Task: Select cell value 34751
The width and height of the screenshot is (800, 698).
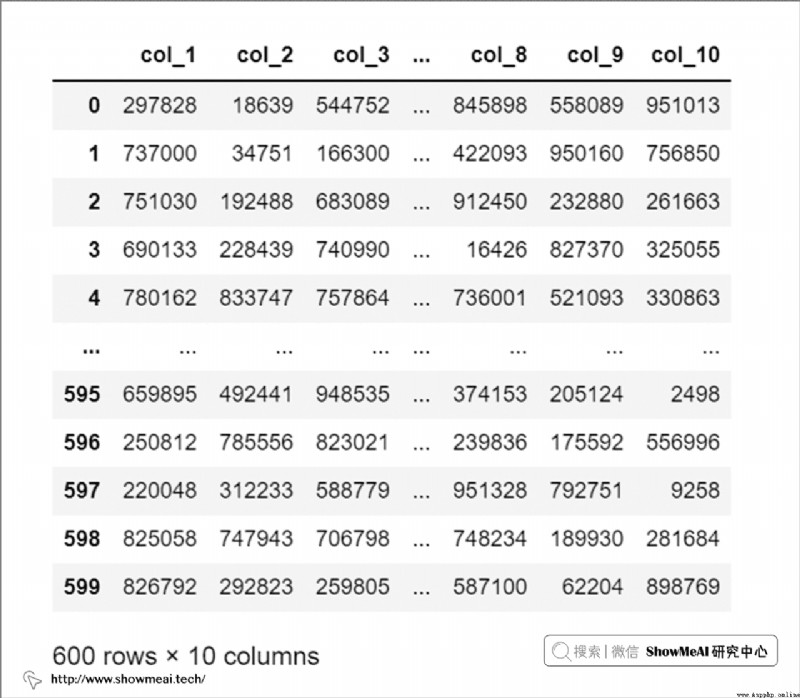Action: 263,154
